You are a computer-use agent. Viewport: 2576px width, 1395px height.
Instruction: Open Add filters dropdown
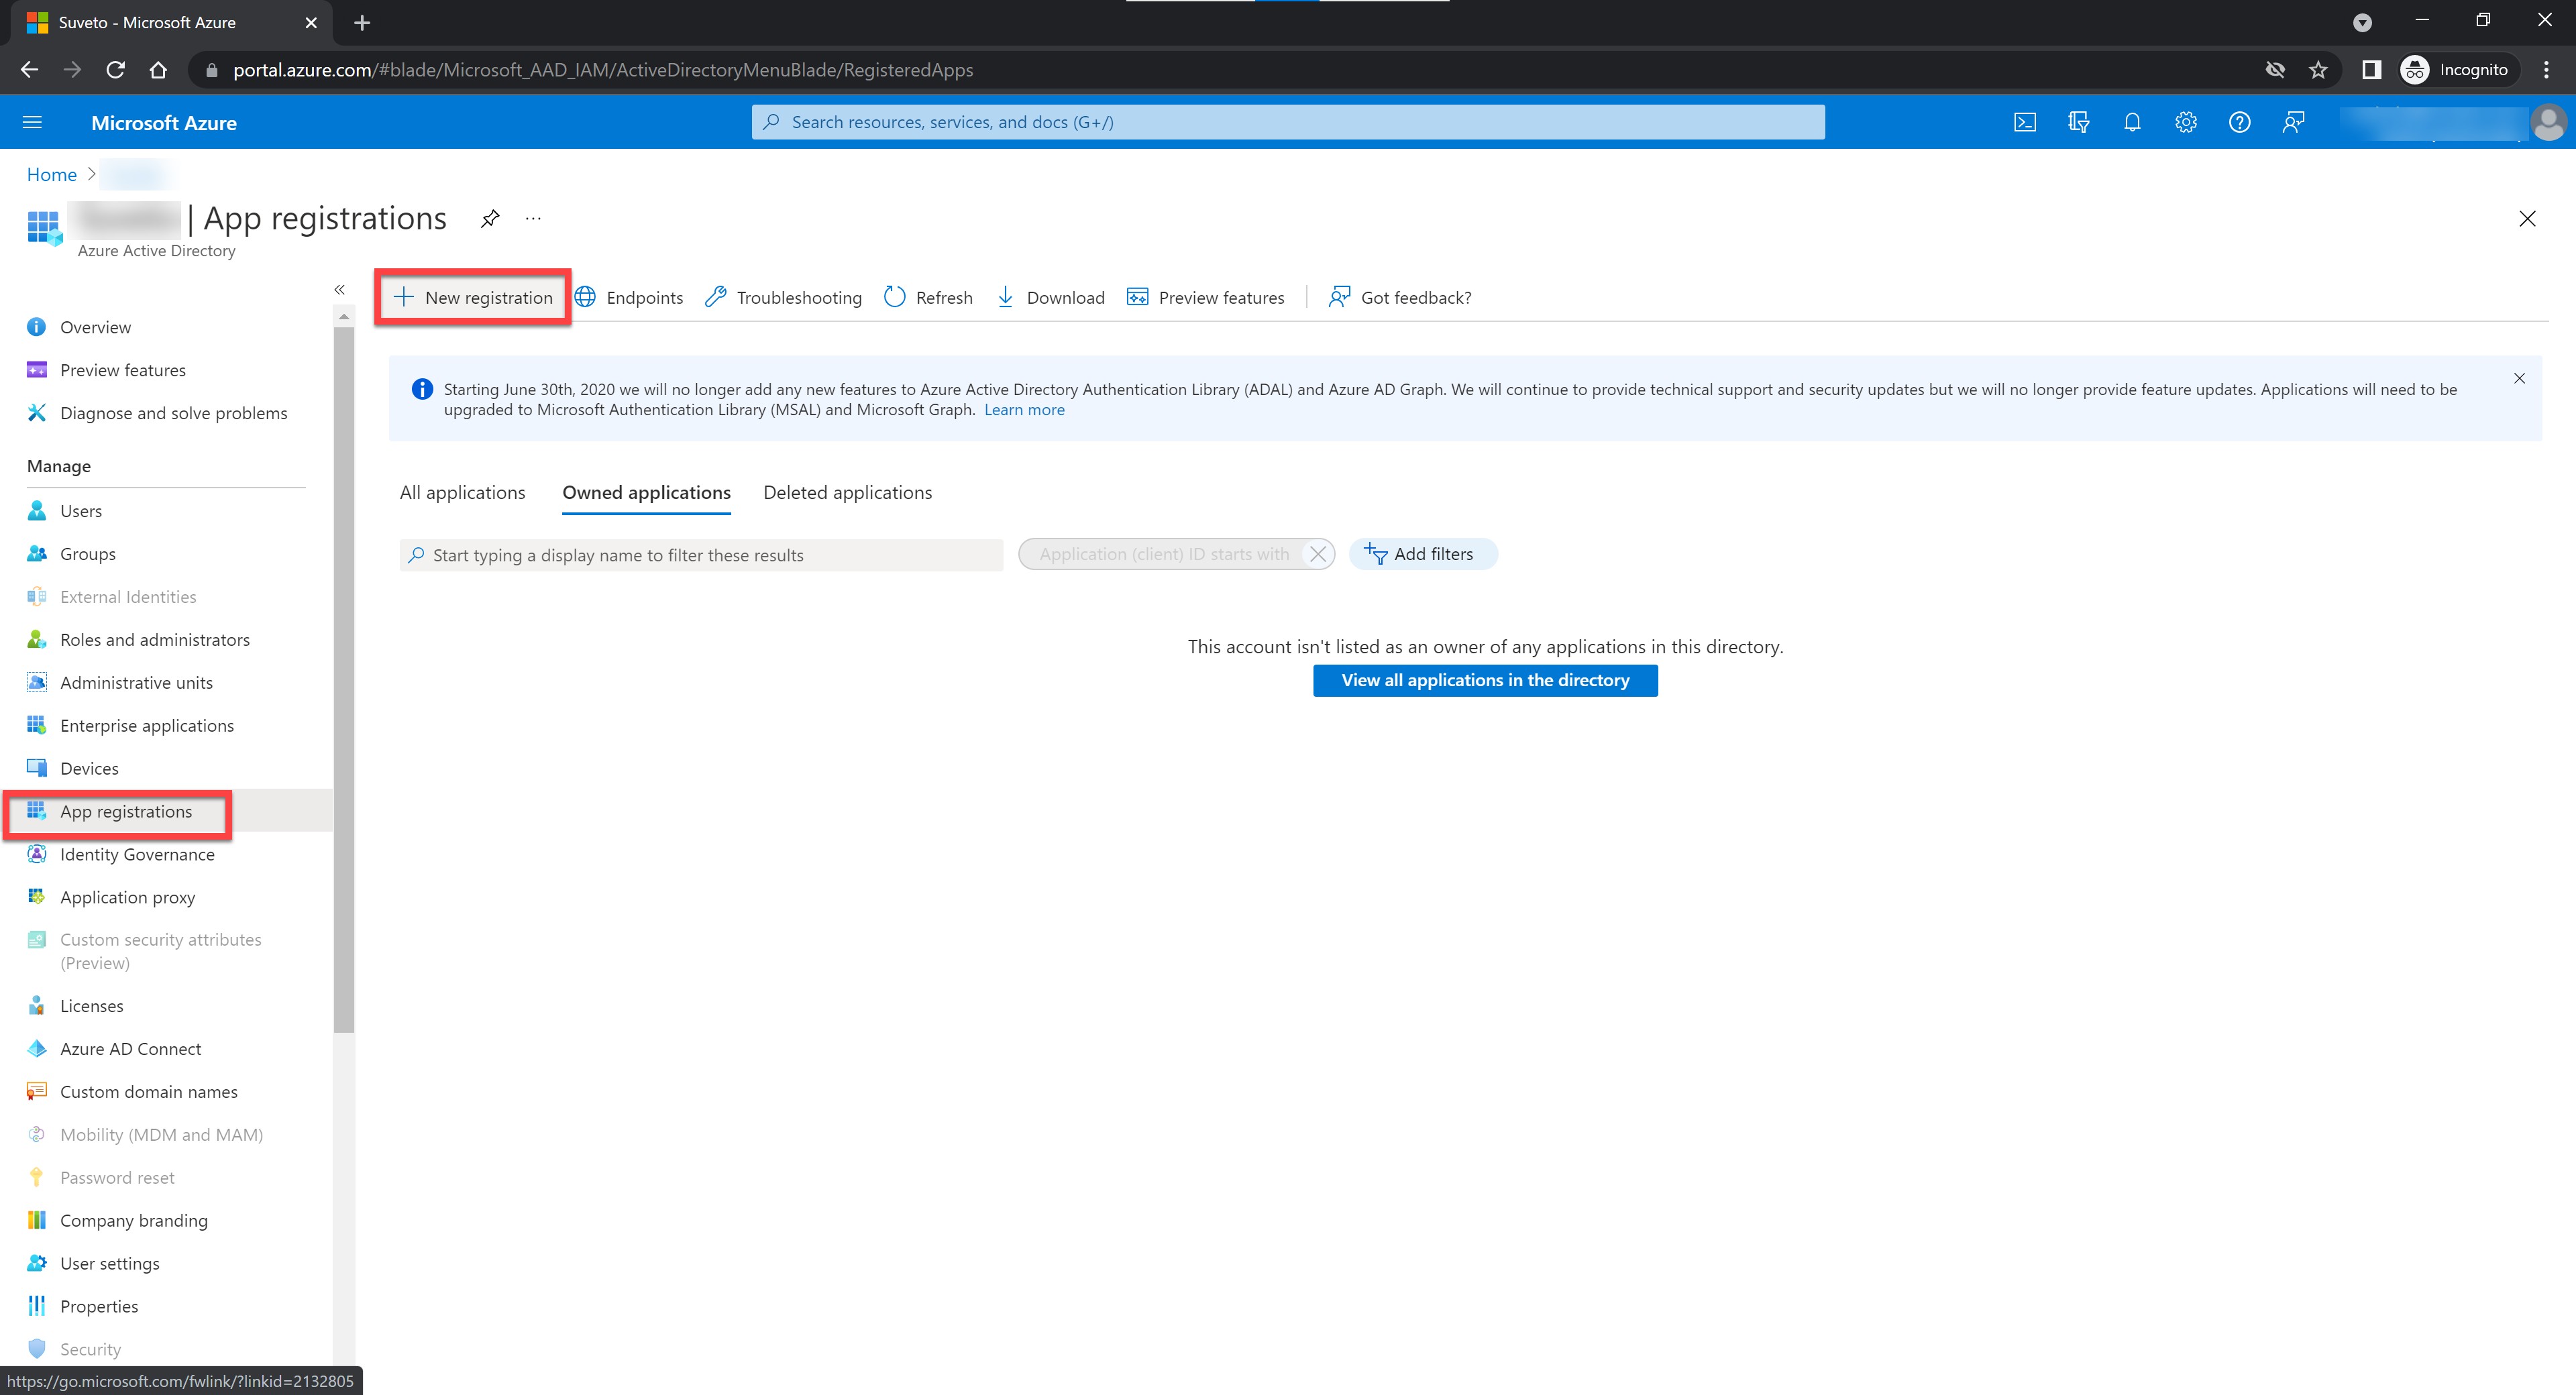[x=1422, y=554]
